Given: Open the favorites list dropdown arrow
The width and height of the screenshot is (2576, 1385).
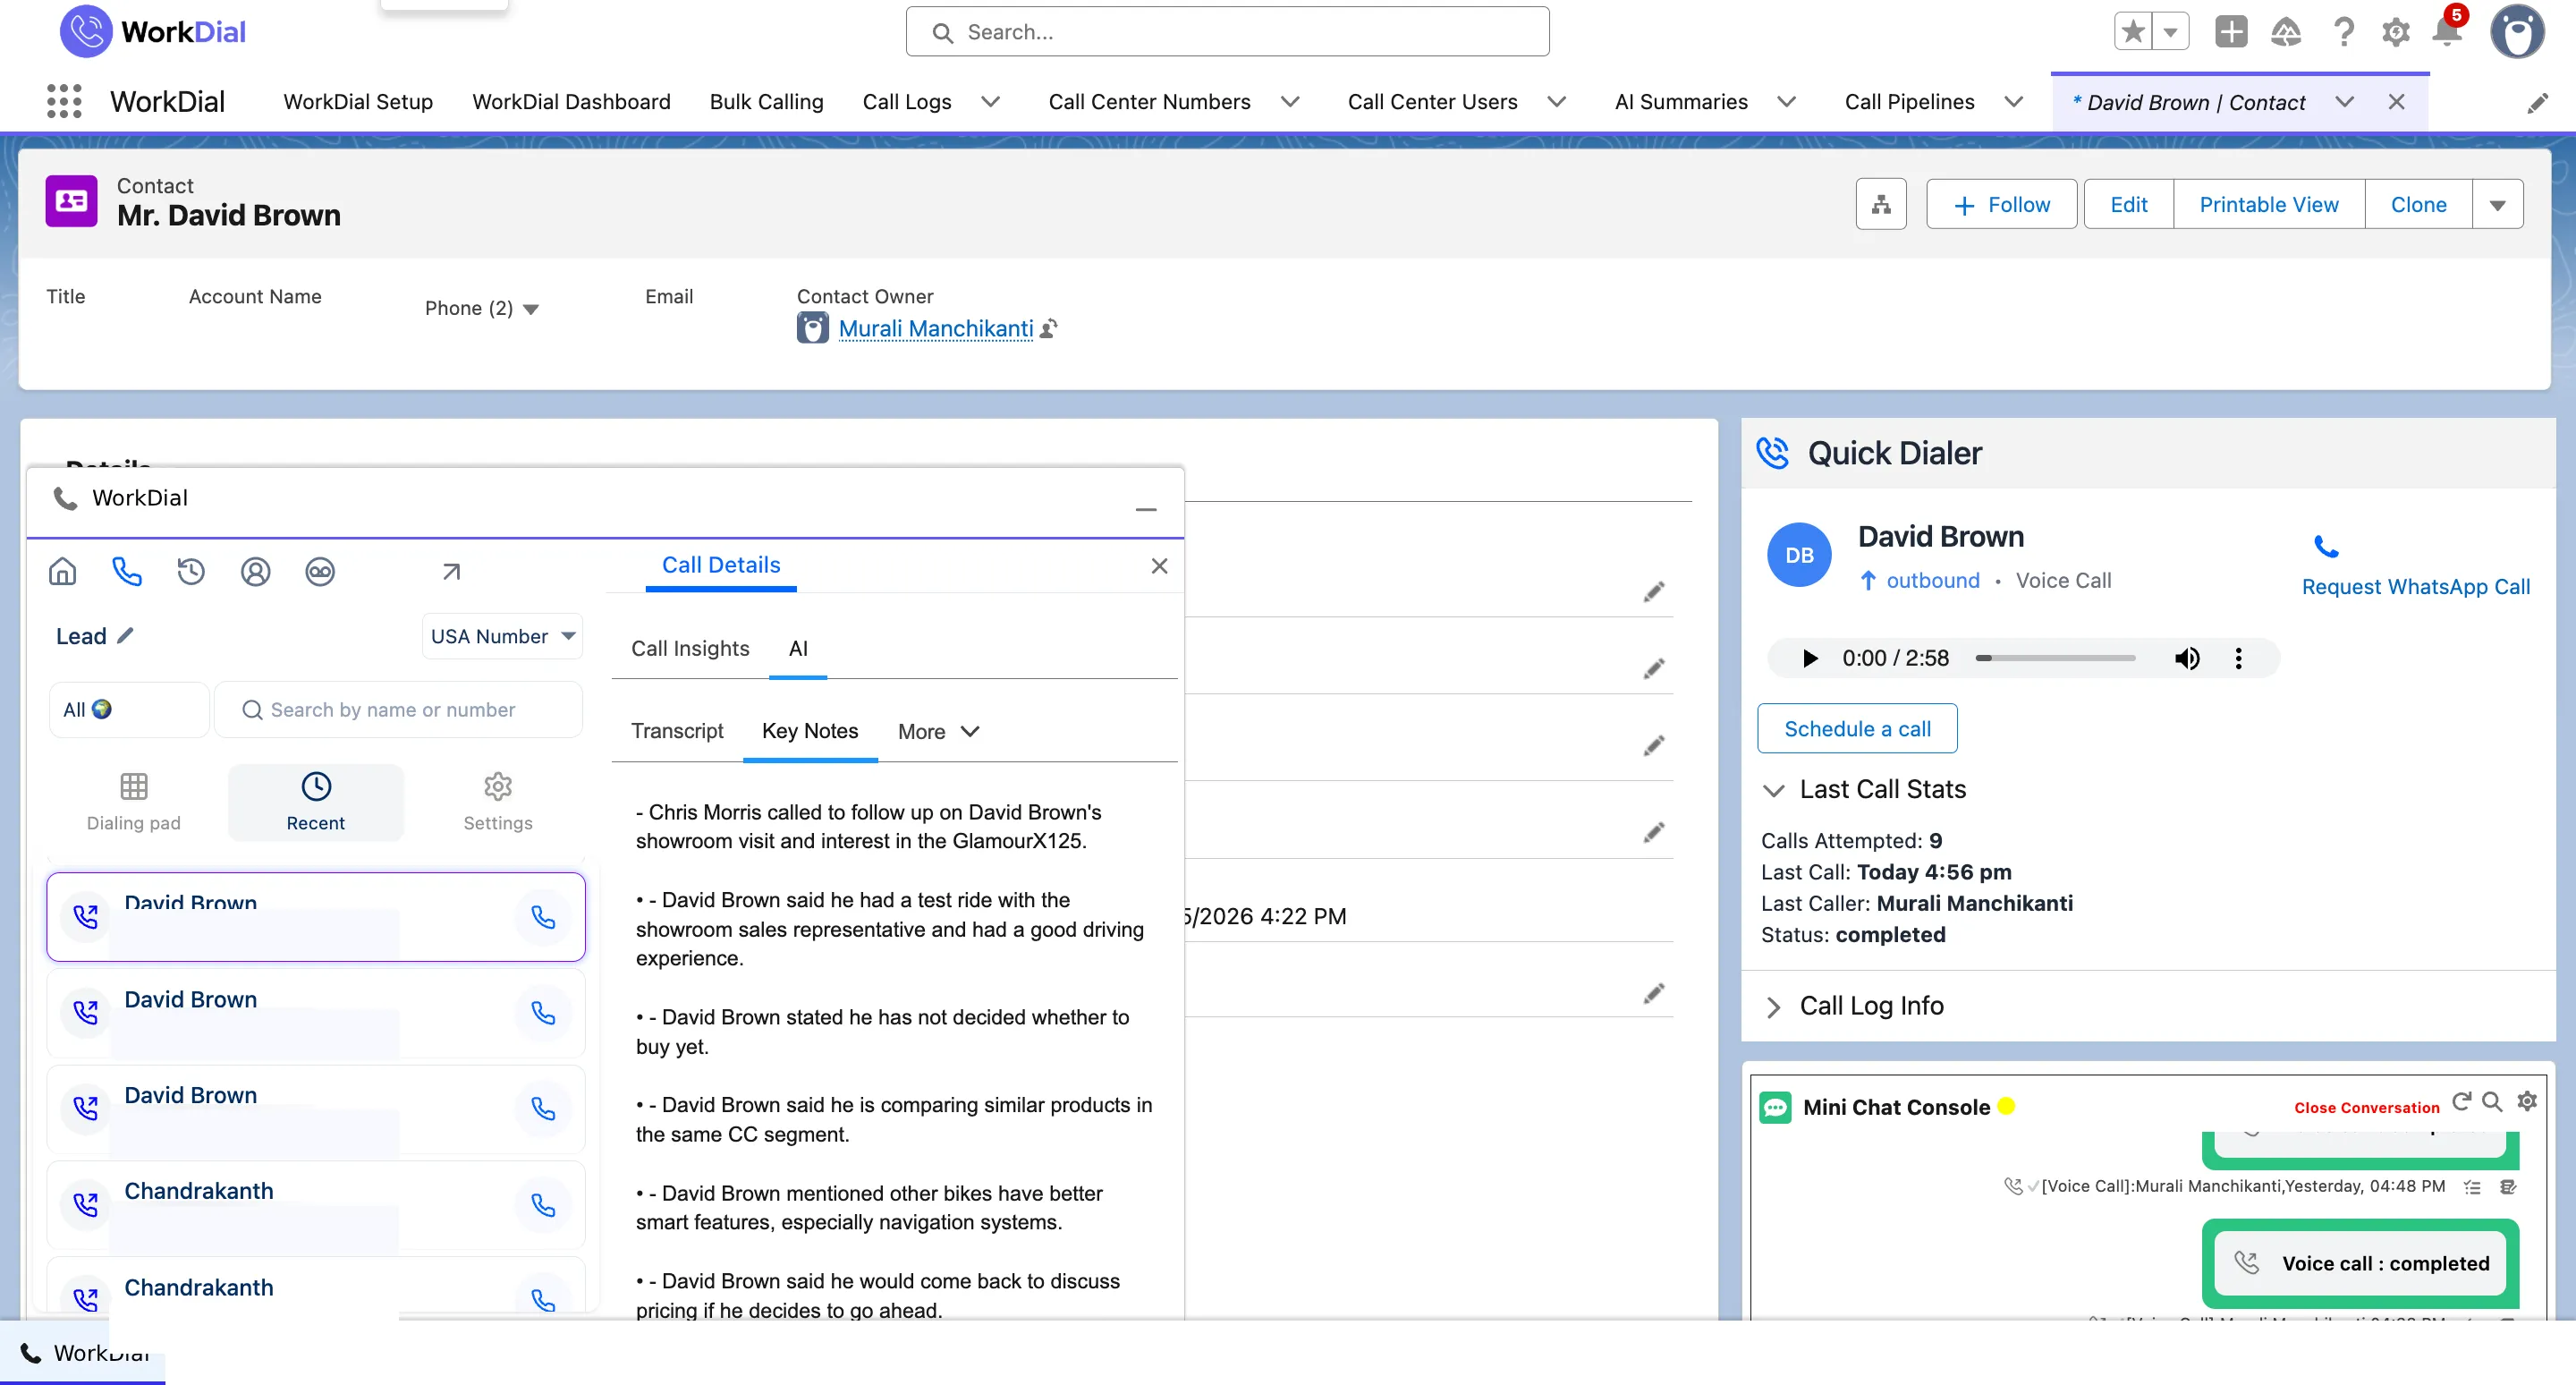Looking at the screenshot, I should (2171, 32).
